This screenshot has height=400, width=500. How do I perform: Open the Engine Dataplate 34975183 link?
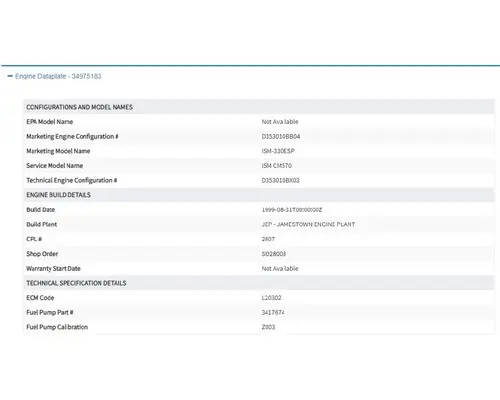58,76
